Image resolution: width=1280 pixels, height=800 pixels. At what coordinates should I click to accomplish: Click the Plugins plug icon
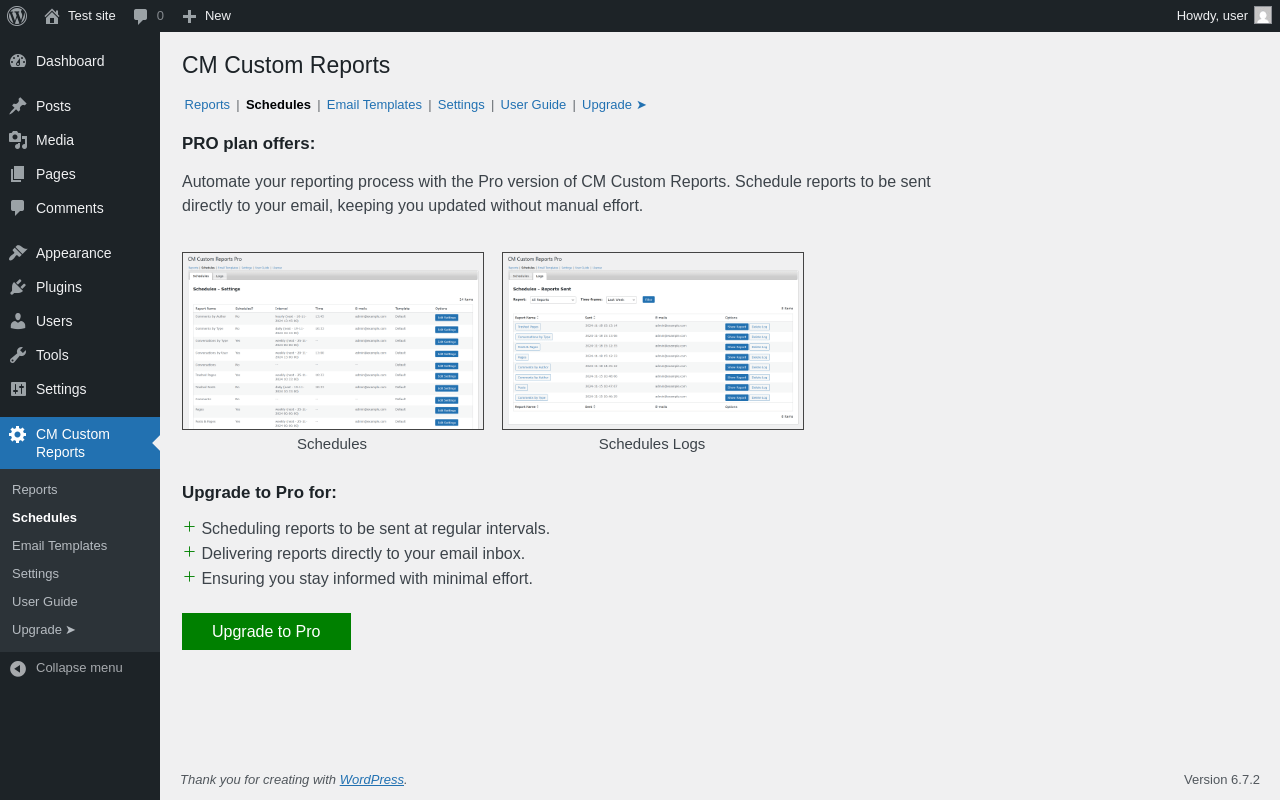pos(18,287)
